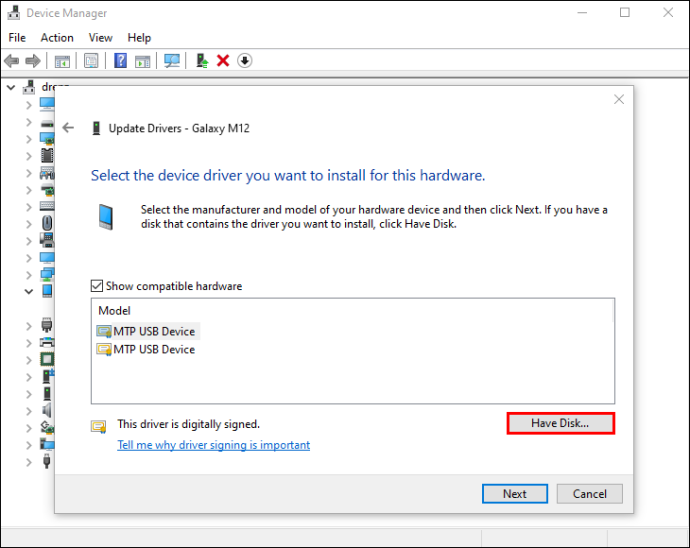
Task: Expand the Mice category chevron
Action: pyautogui.click(x=29, y=224)
